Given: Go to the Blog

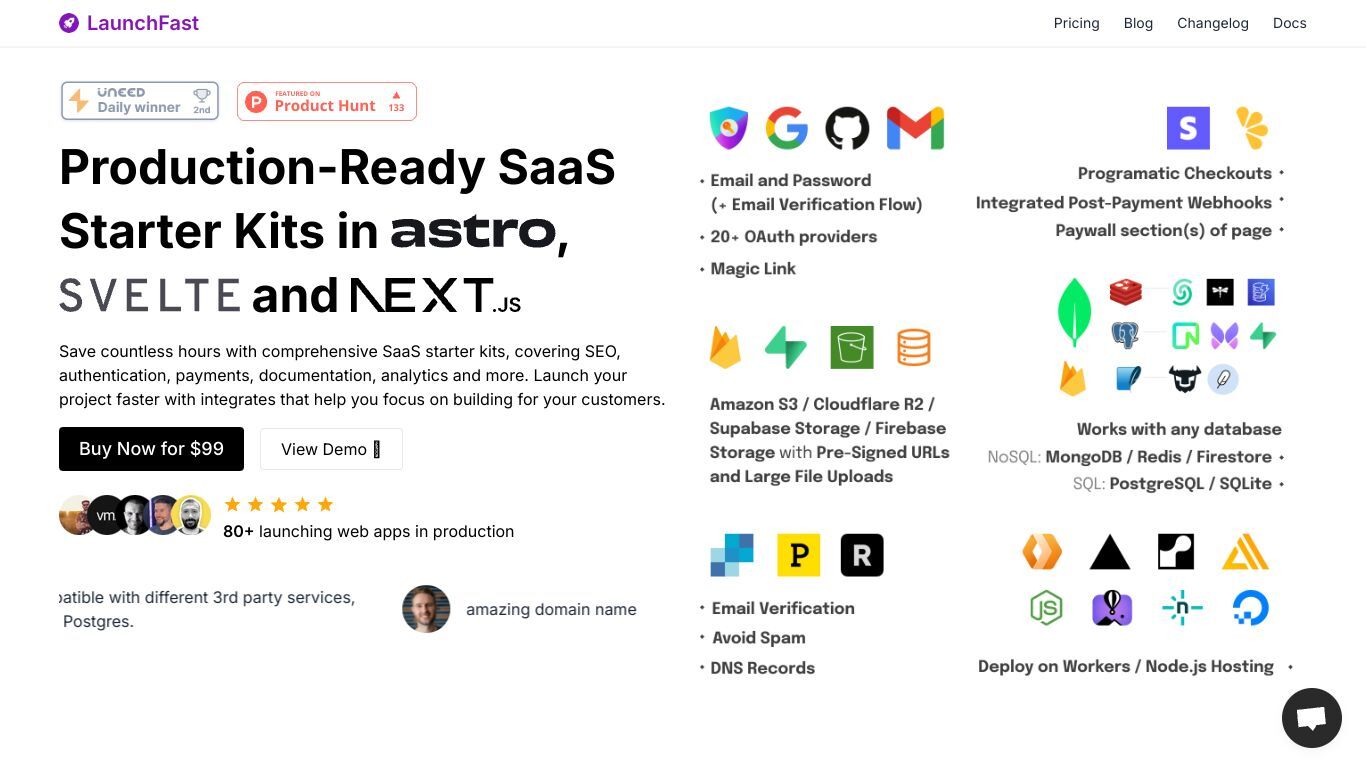Looking at the screenshot, I should pyautogui.click(x=1138, y=23).
